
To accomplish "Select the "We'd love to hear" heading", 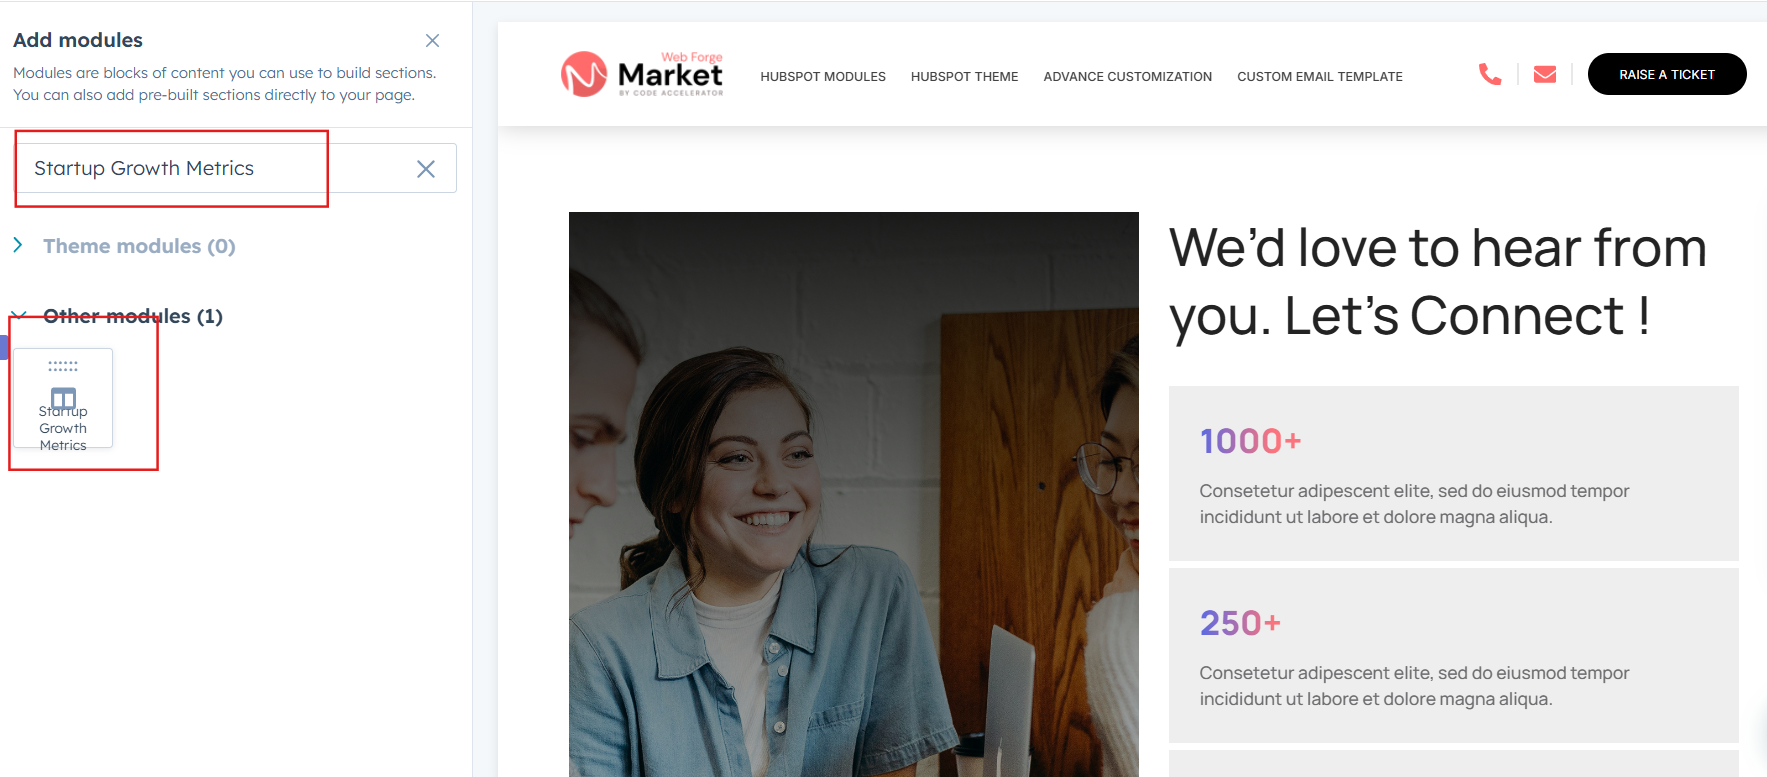I will 1438,282.
